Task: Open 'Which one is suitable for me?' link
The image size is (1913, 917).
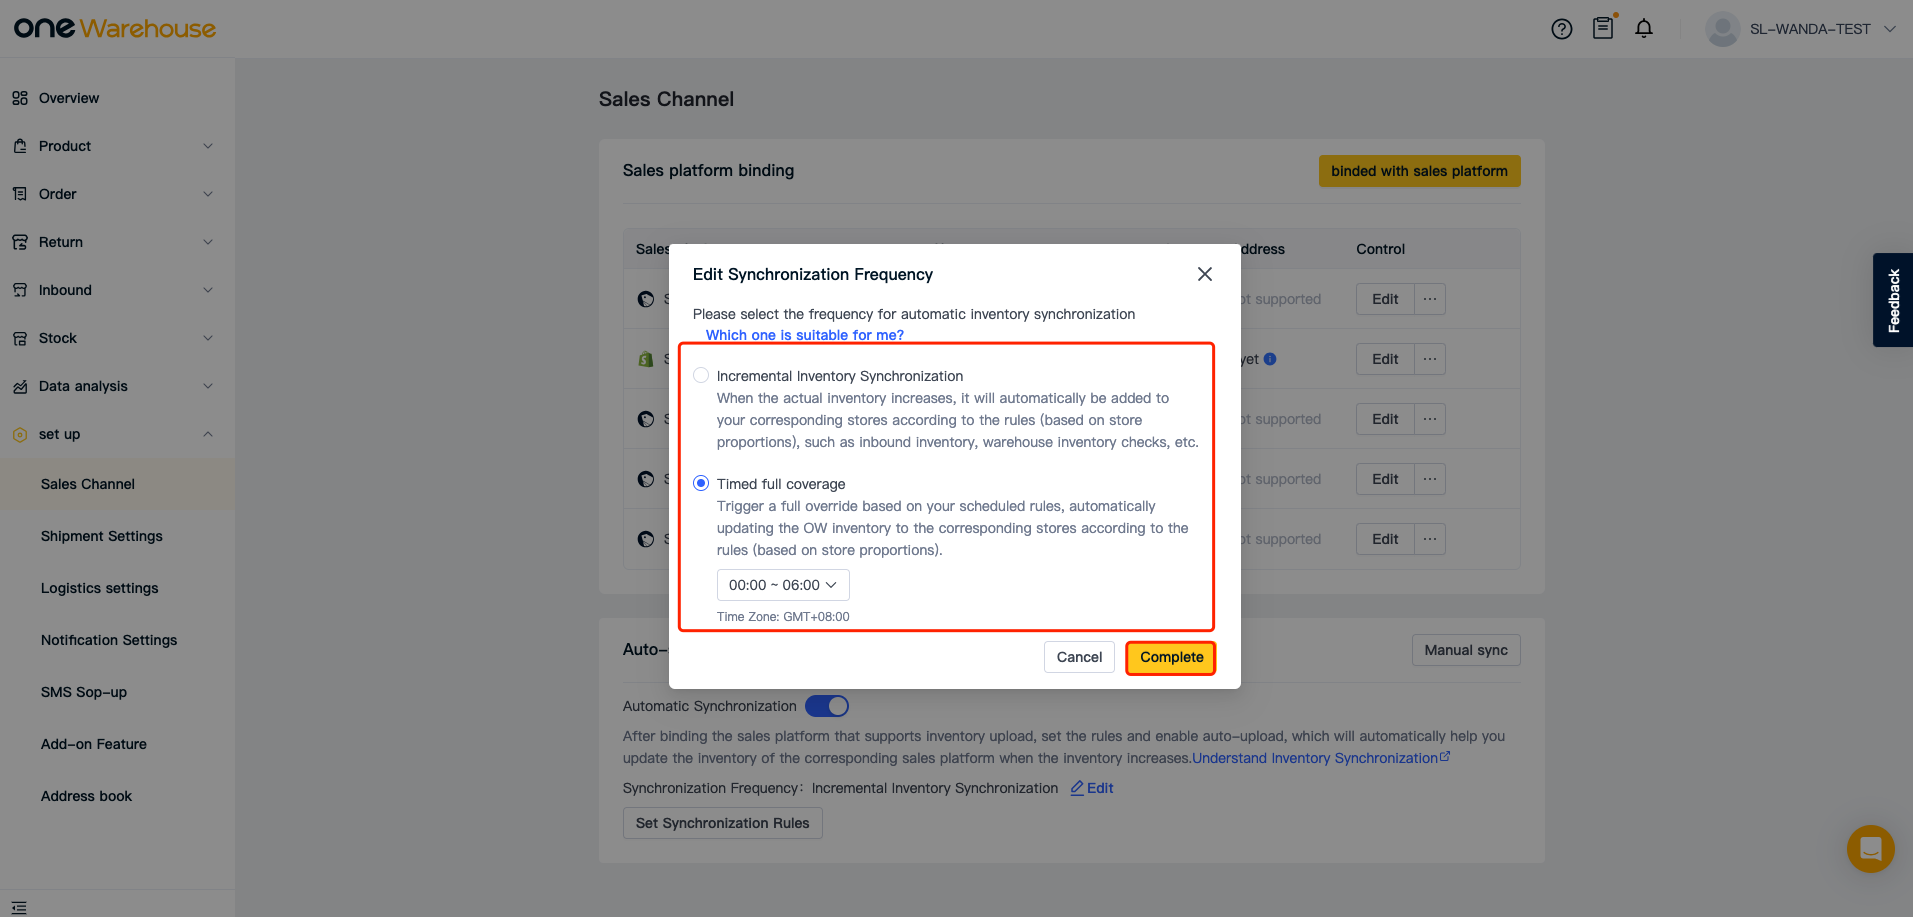Action: click(804, 335)
